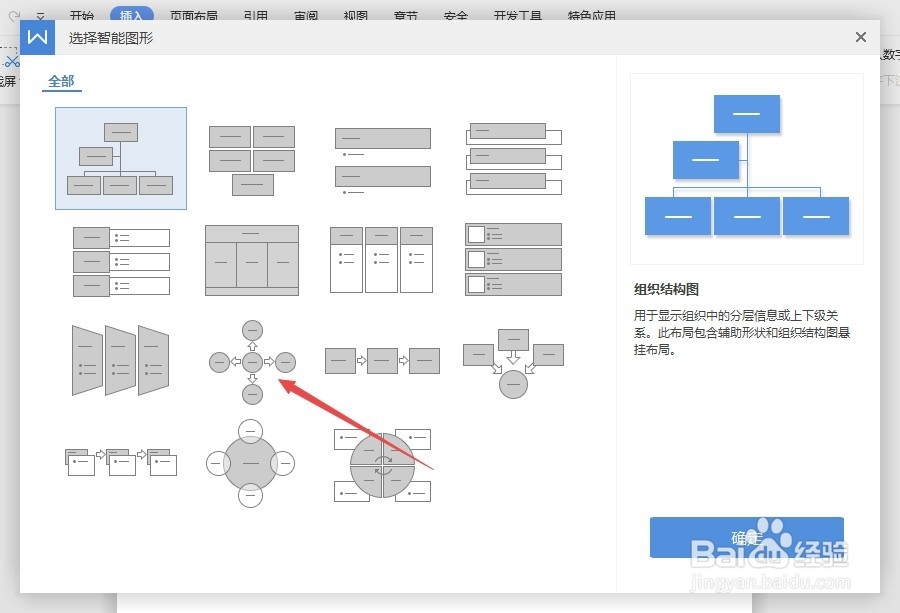Open the 视图 ribbon tab
Image resolution: width=900 pixels, height=613 pixels.
tap(355, 15)
